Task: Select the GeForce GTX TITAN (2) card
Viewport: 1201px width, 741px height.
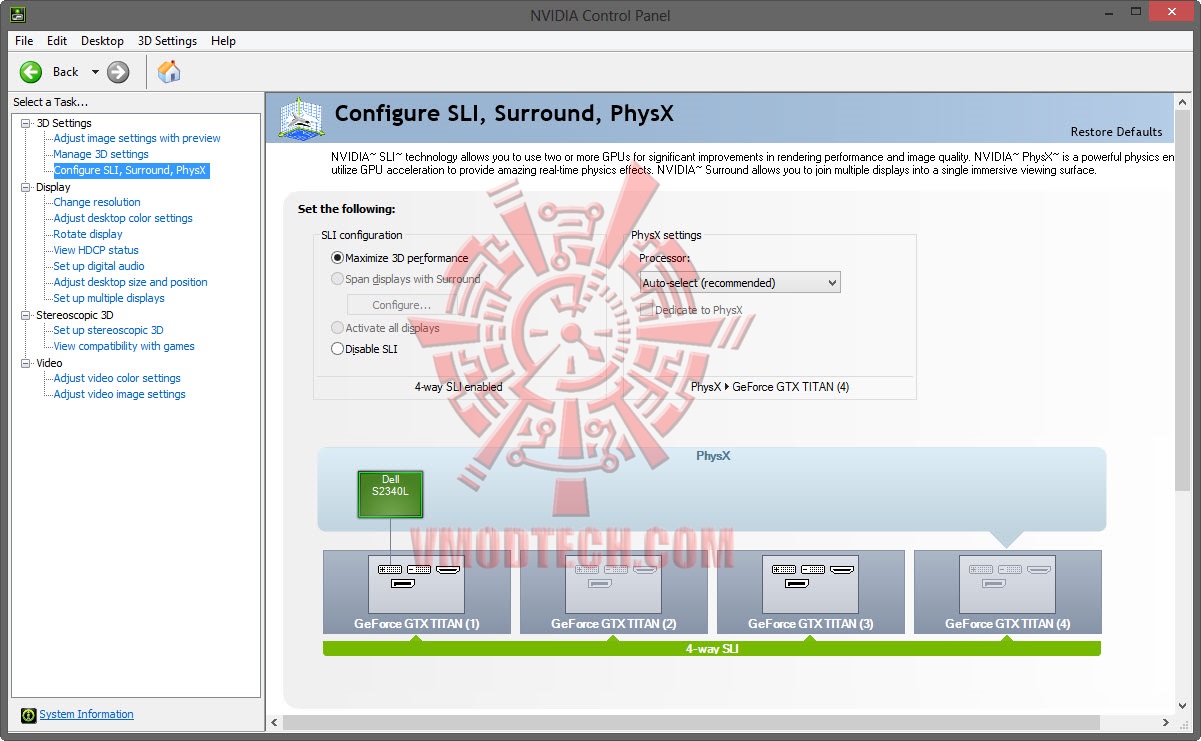Action: pyautogui.click(x=613, y=592)
